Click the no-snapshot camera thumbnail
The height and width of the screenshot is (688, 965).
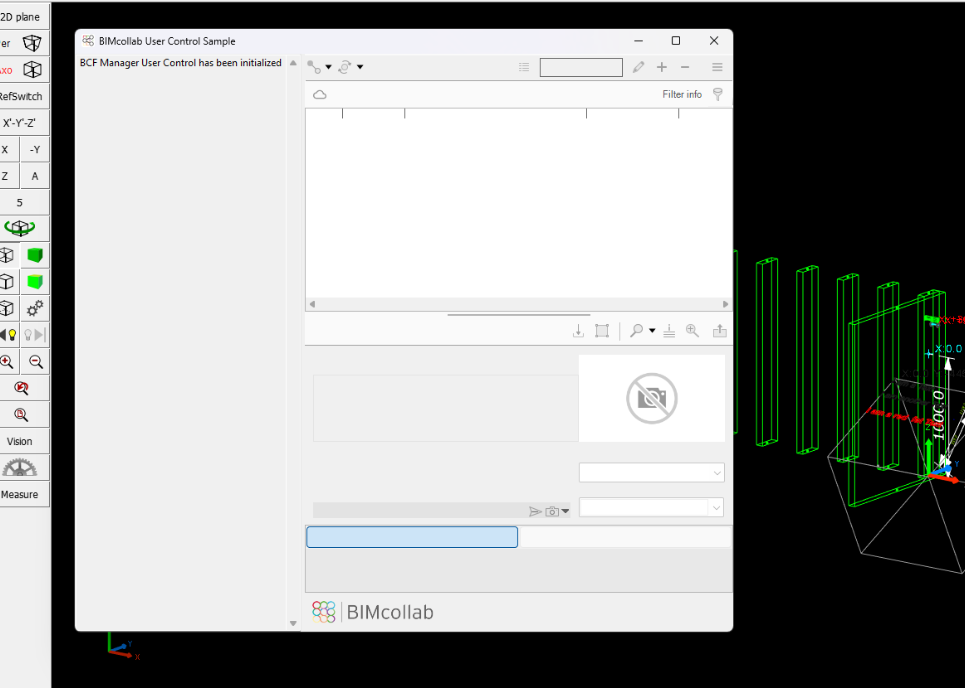652,398
